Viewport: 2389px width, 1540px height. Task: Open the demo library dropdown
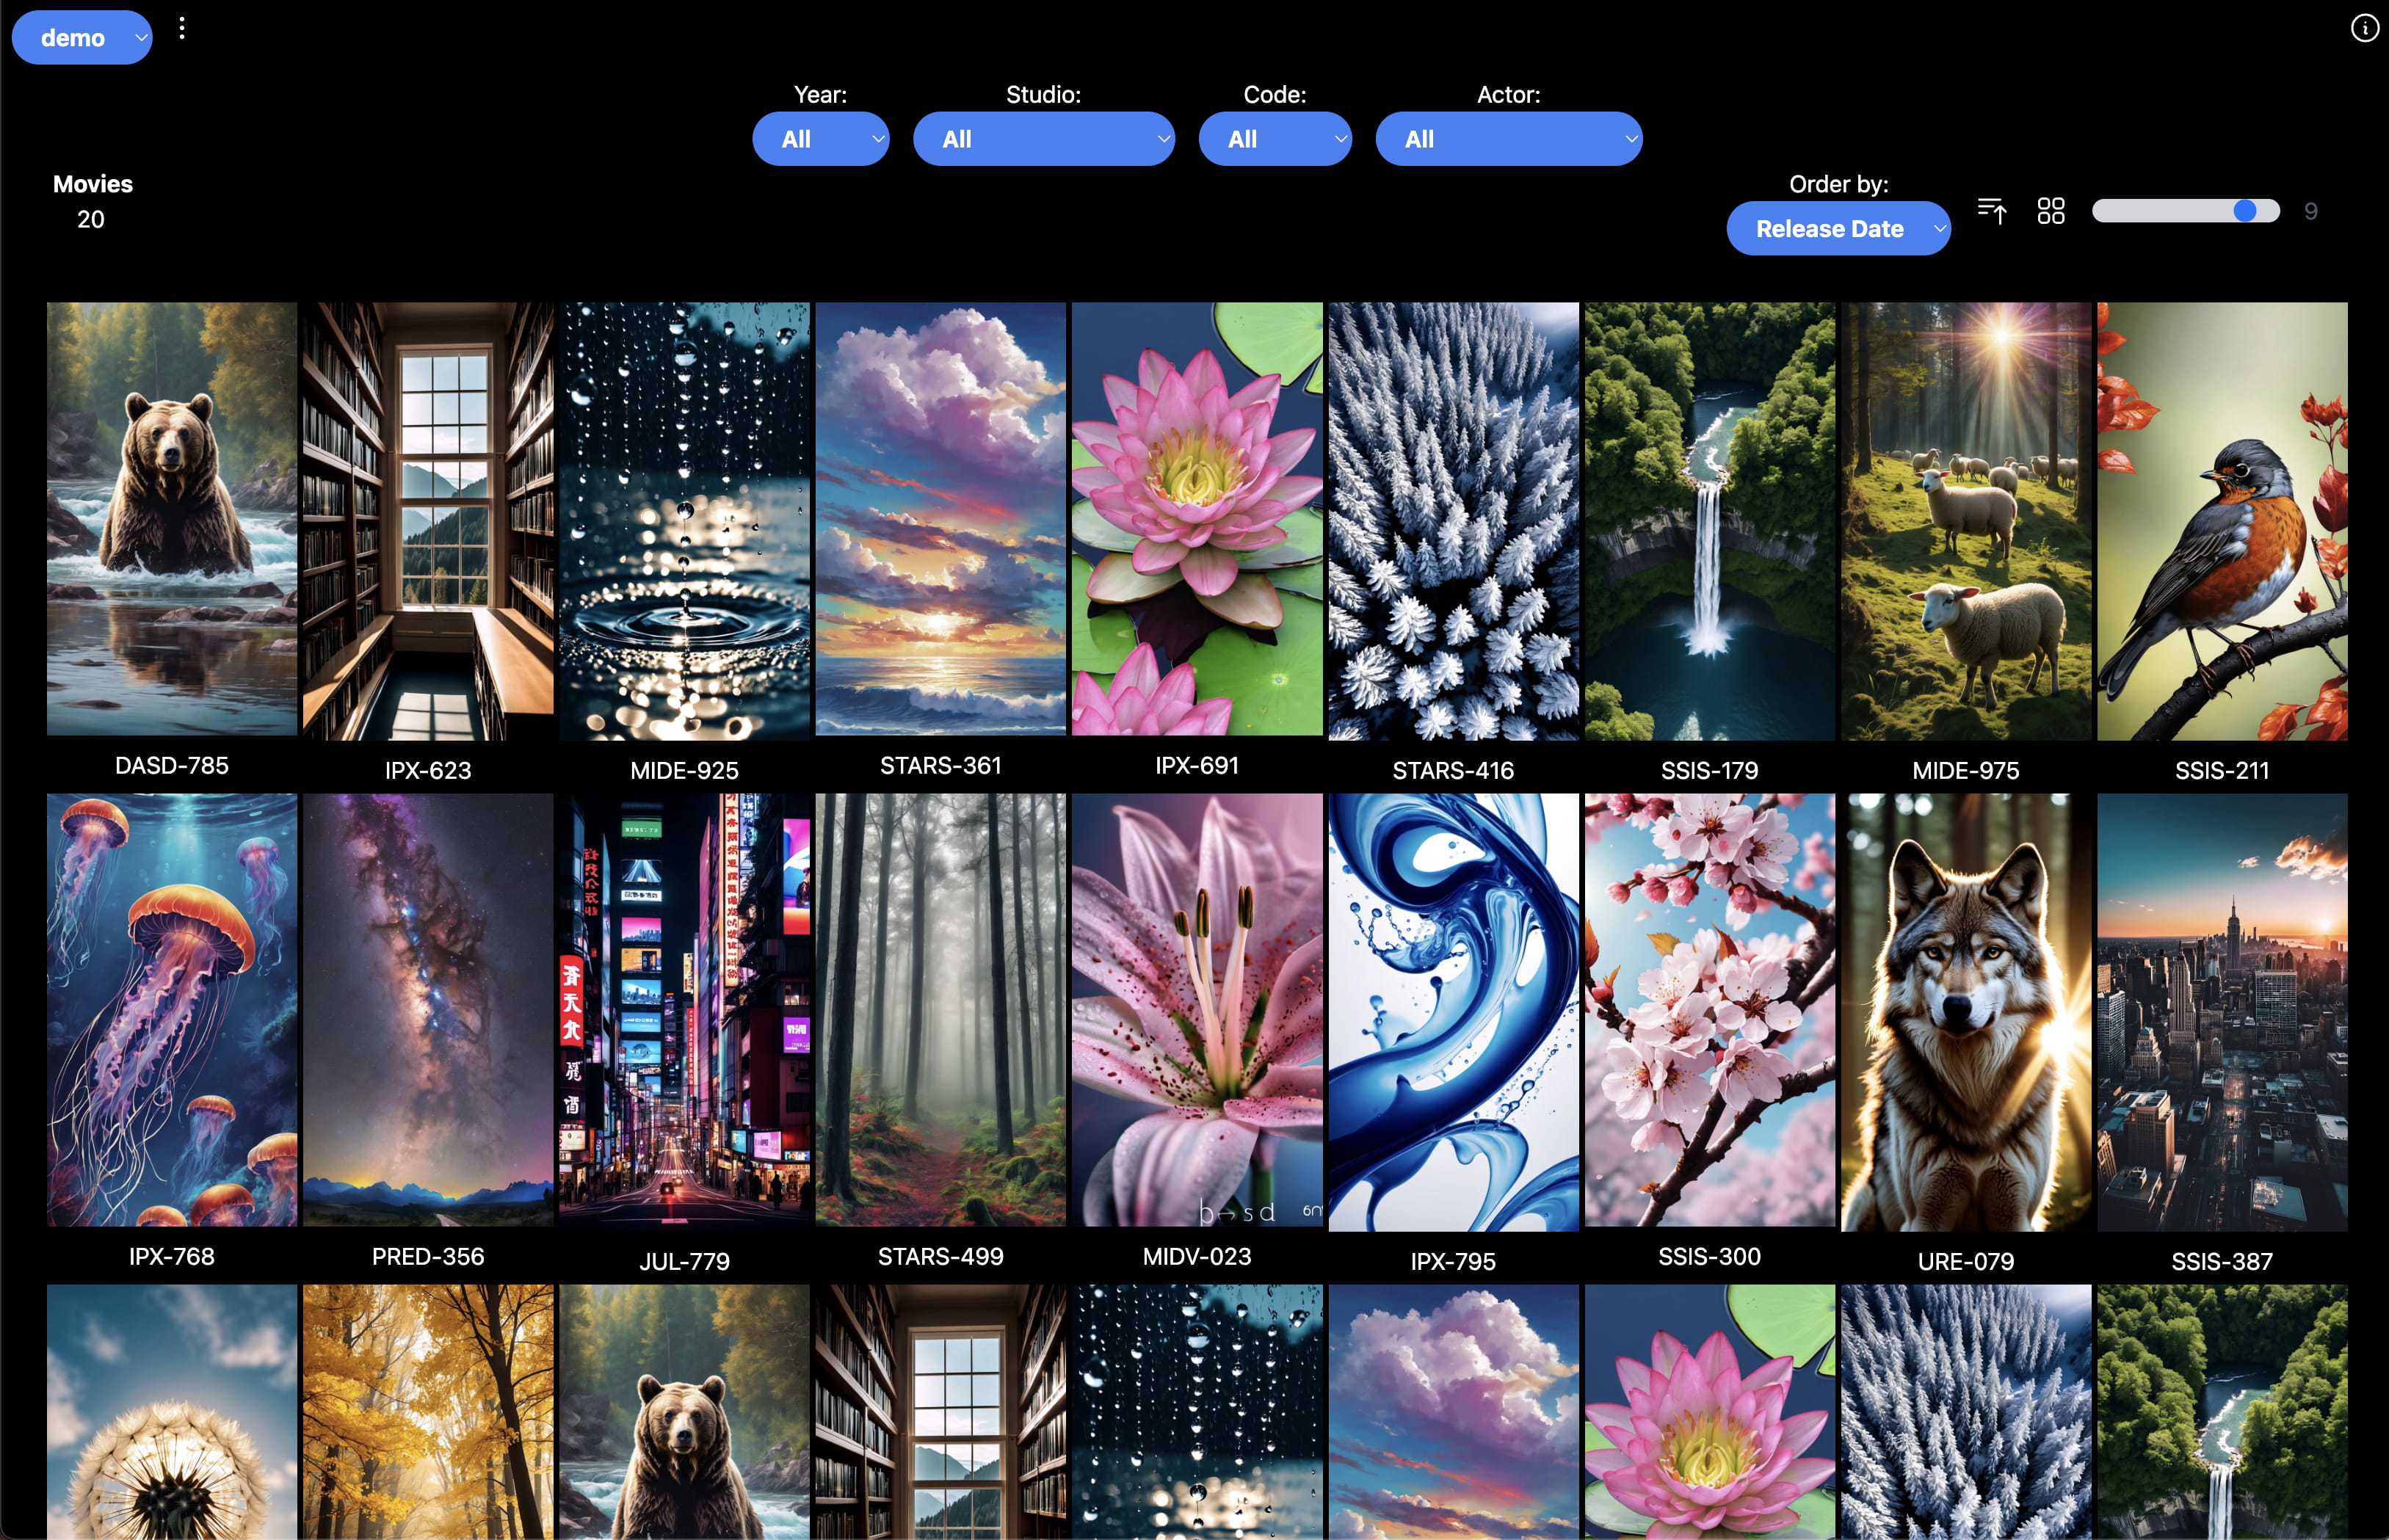82,38
